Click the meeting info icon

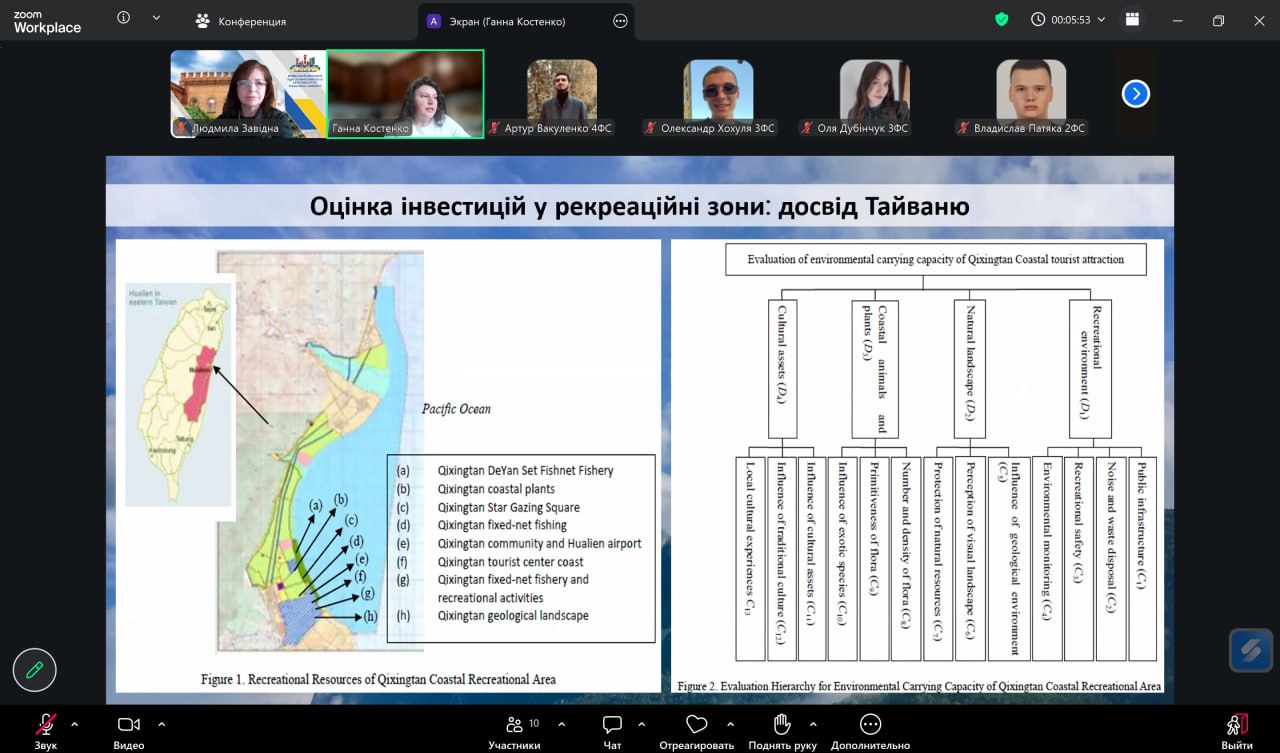pos(124,18)
